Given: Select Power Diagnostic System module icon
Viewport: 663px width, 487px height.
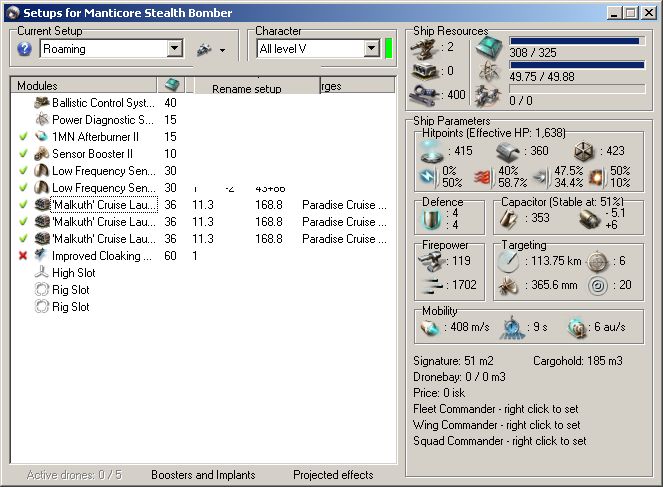Looking at the screenshot, I should tap(42, 120).
